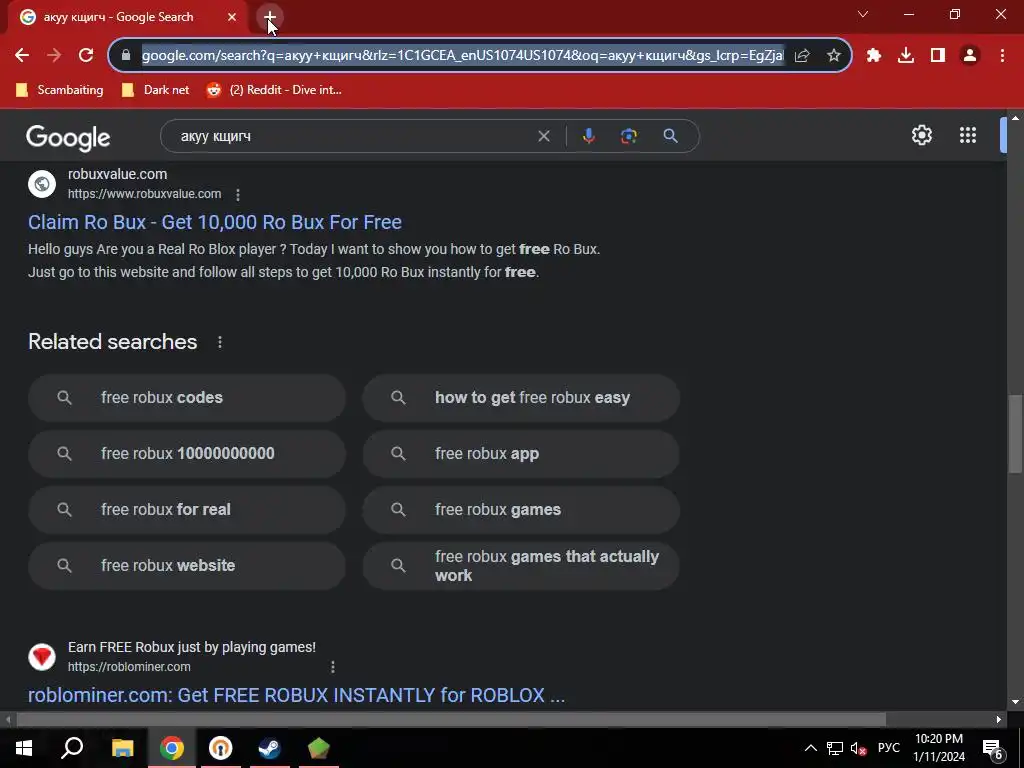Search by image with Lens icon
Viewport: 1024px width, 768px height.
(x=628, y=136)
